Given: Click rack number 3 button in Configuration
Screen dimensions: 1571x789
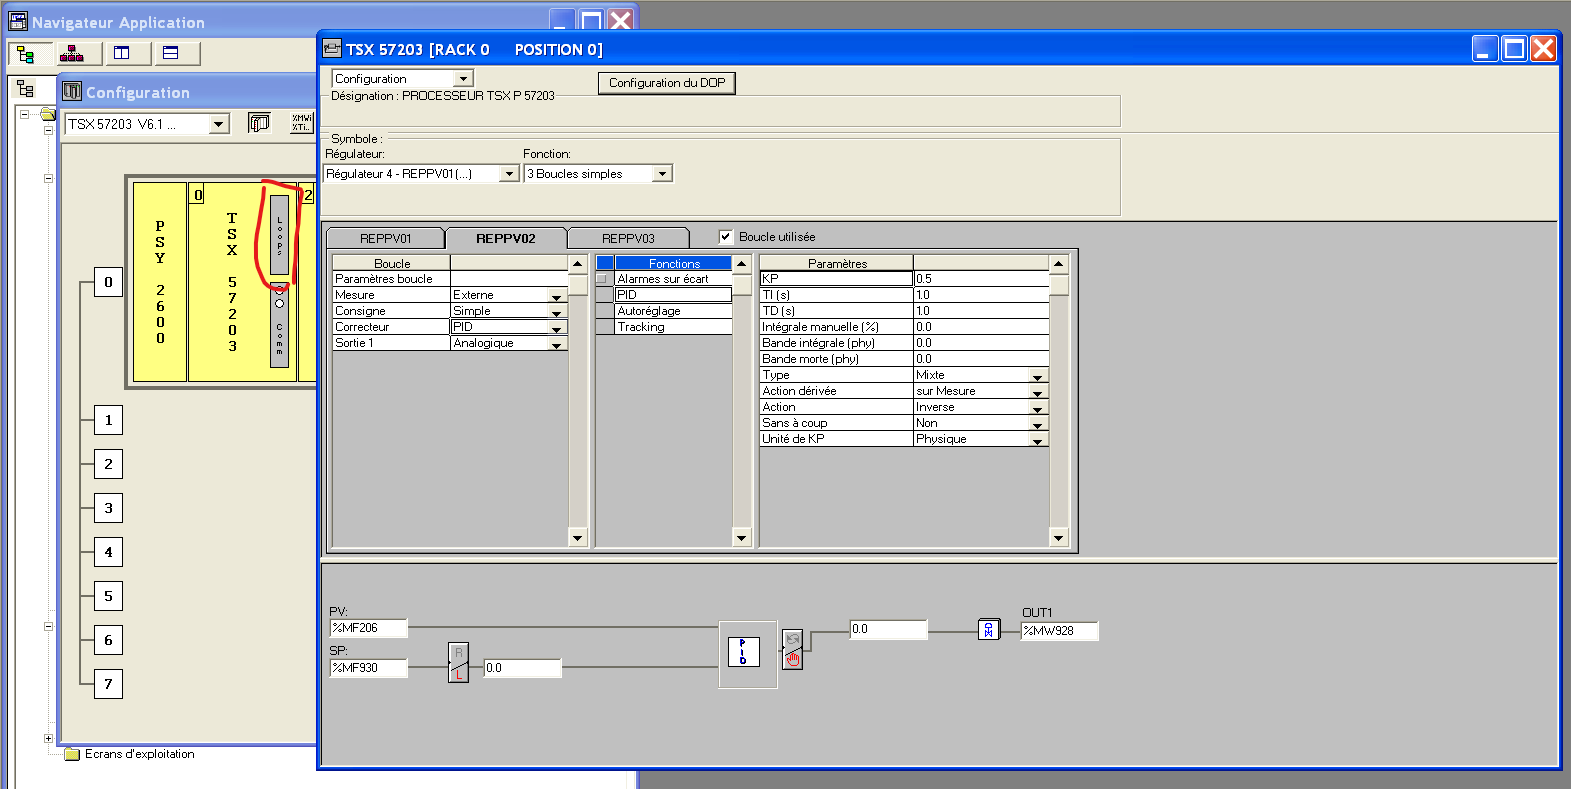Looking at the screenshot, I should coord(108,508).
